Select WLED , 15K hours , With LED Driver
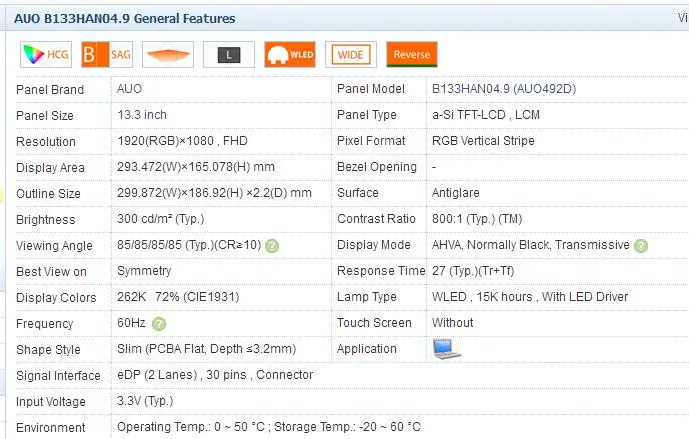The height and width of the screenshot is (439, 689). tap(530, 297)
